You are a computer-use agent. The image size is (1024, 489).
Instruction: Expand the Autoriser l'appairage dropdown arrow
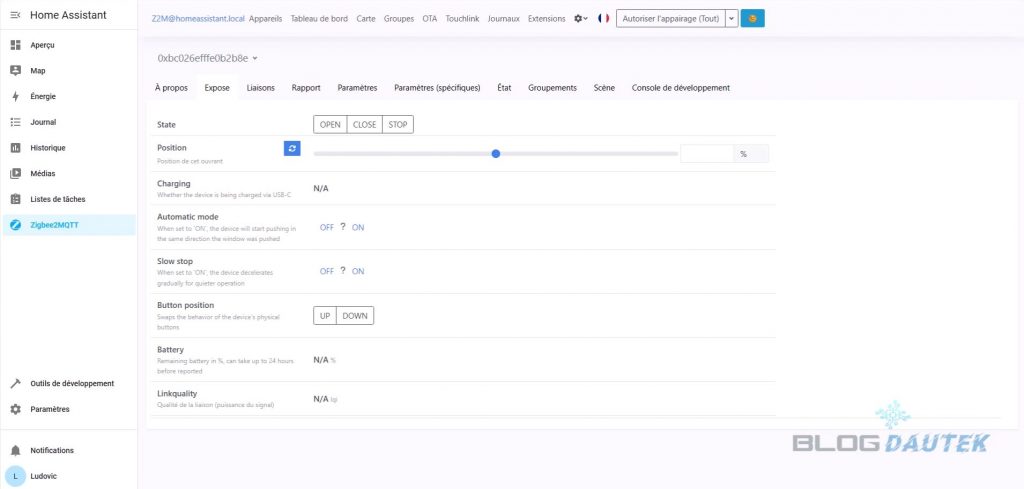731,19
